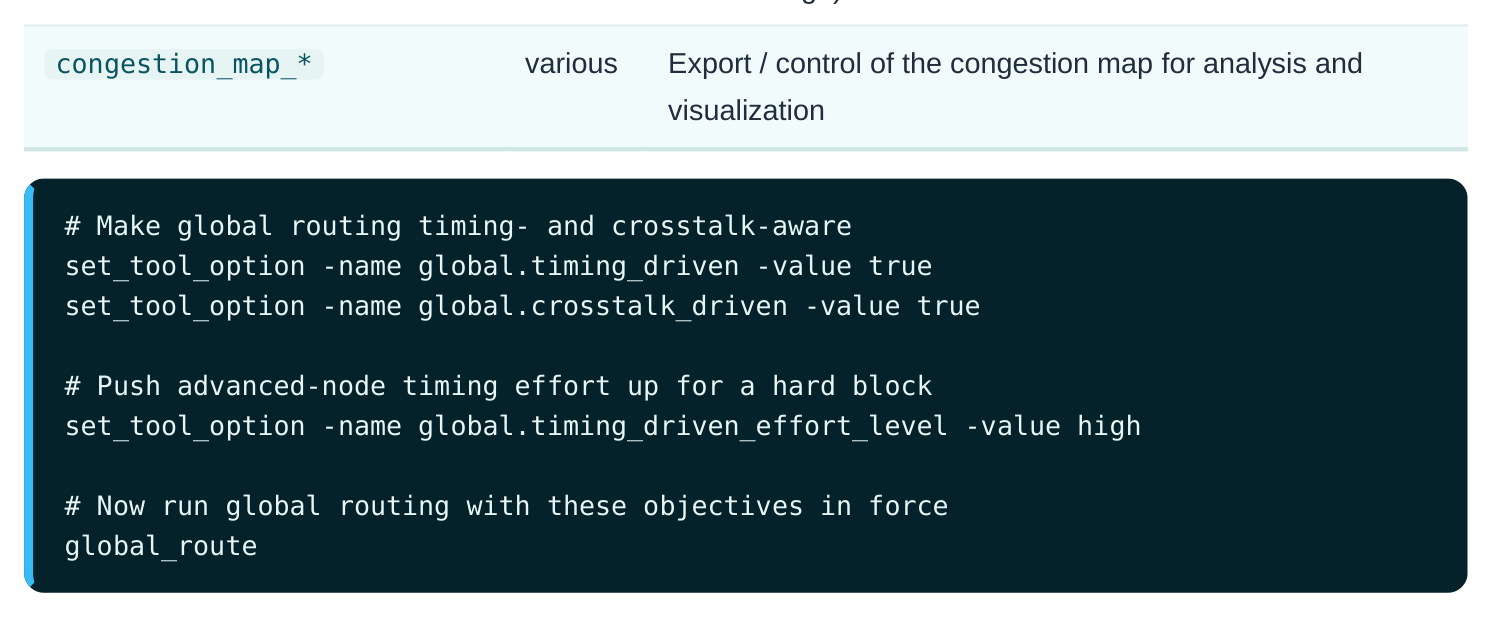Click the blue left border of code block
Viewport: 1494px width, 618px height.
[x=28, y=386]
